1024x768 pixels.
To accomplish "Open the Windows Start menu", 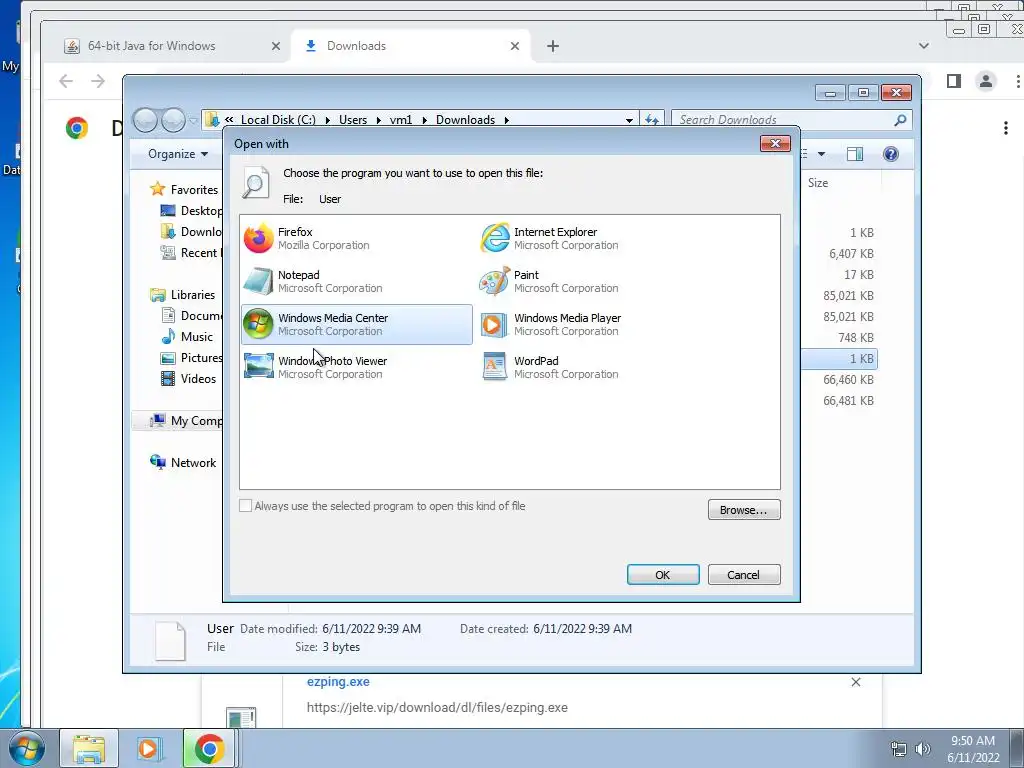I will pyautogui.click(x=25, y=748).
